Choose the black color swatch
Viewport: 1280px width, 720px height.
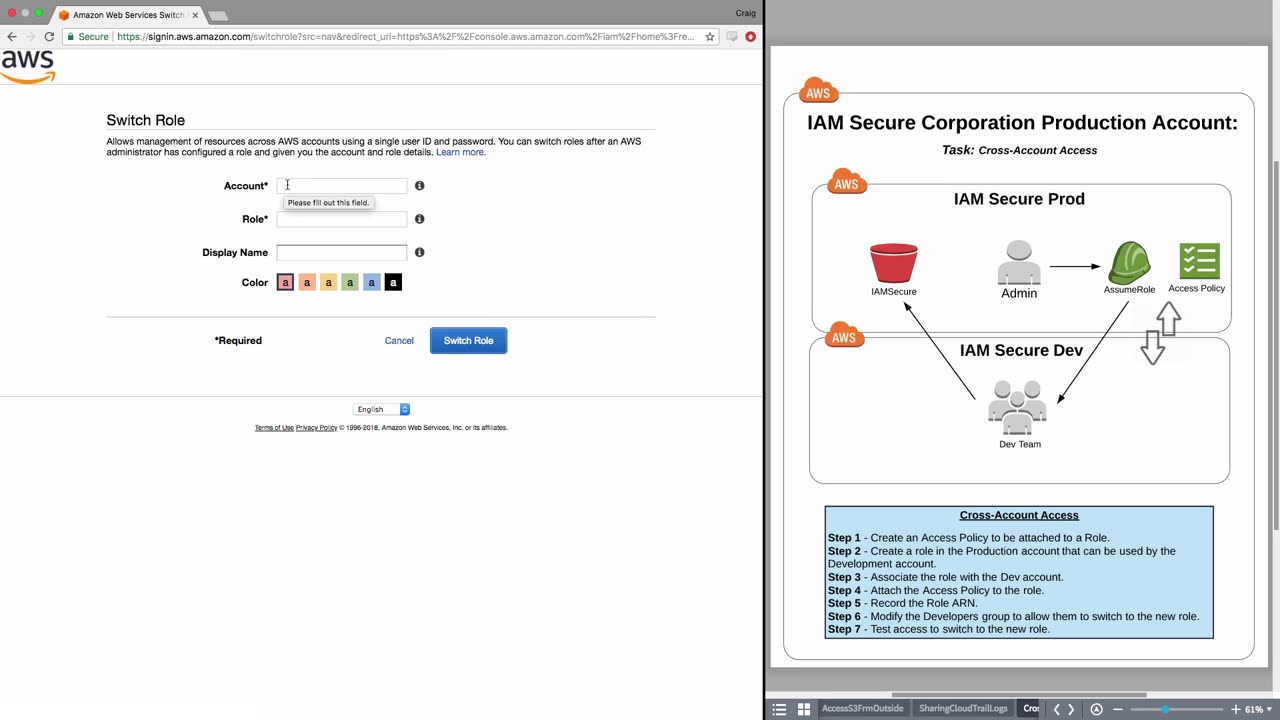(x=393, y=283)
